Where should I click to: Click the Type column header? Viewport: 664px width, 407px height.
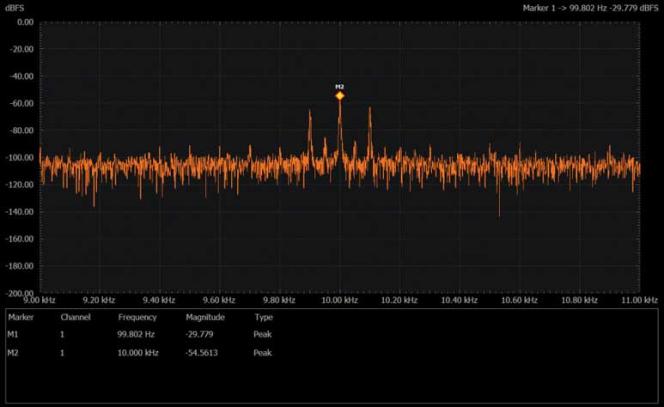(x=263, y=317)
